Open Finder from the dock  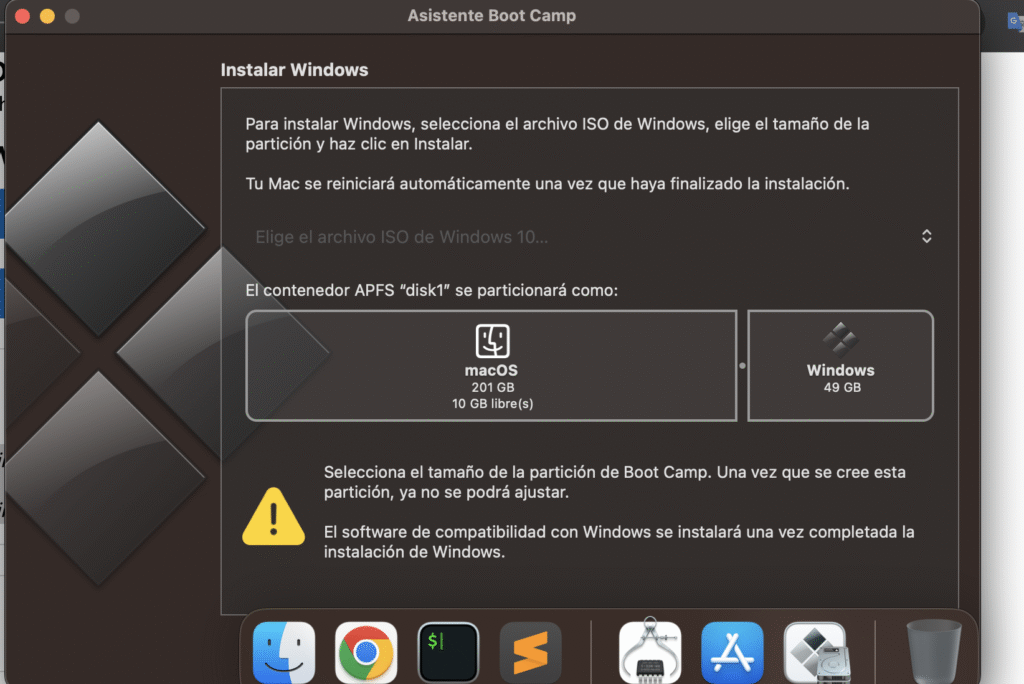point(284,652)
